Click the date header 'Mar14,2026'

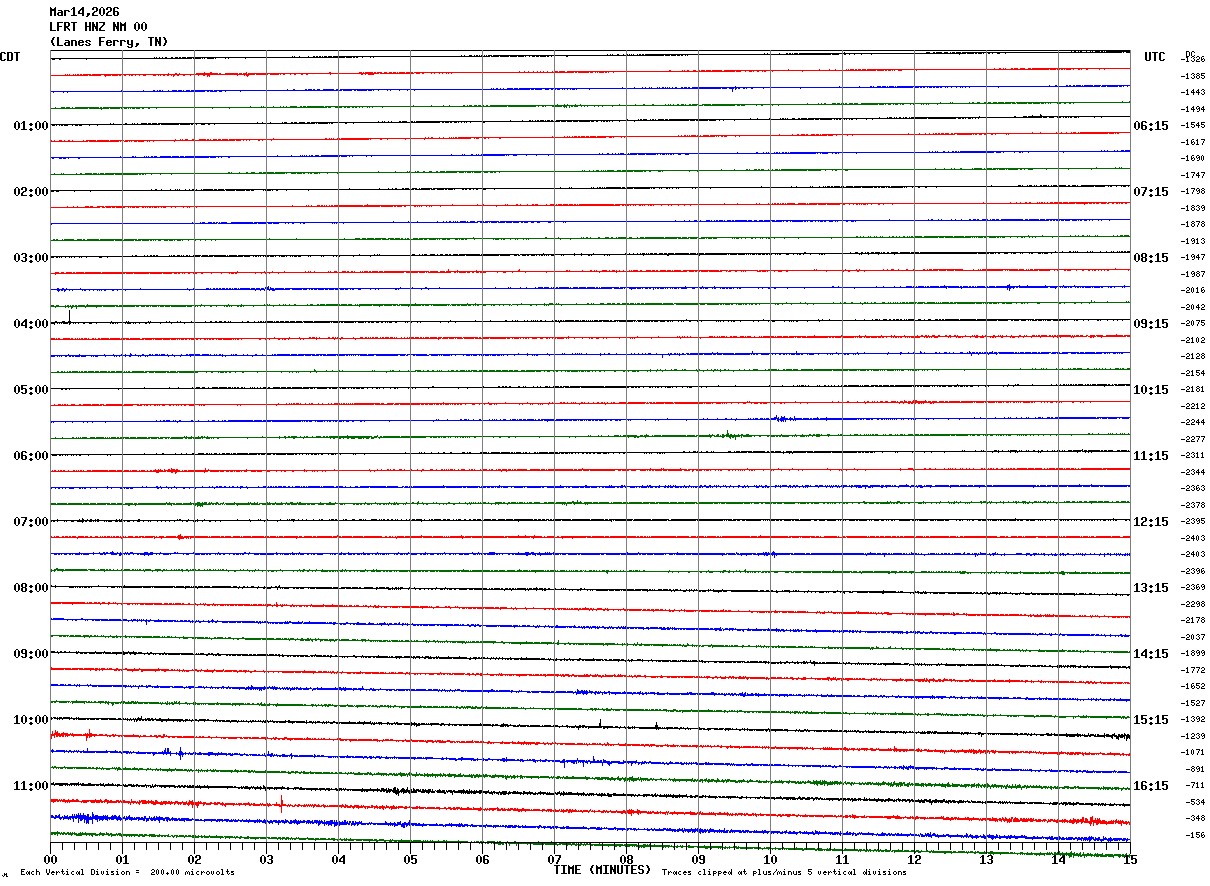(x=84, y=12)
